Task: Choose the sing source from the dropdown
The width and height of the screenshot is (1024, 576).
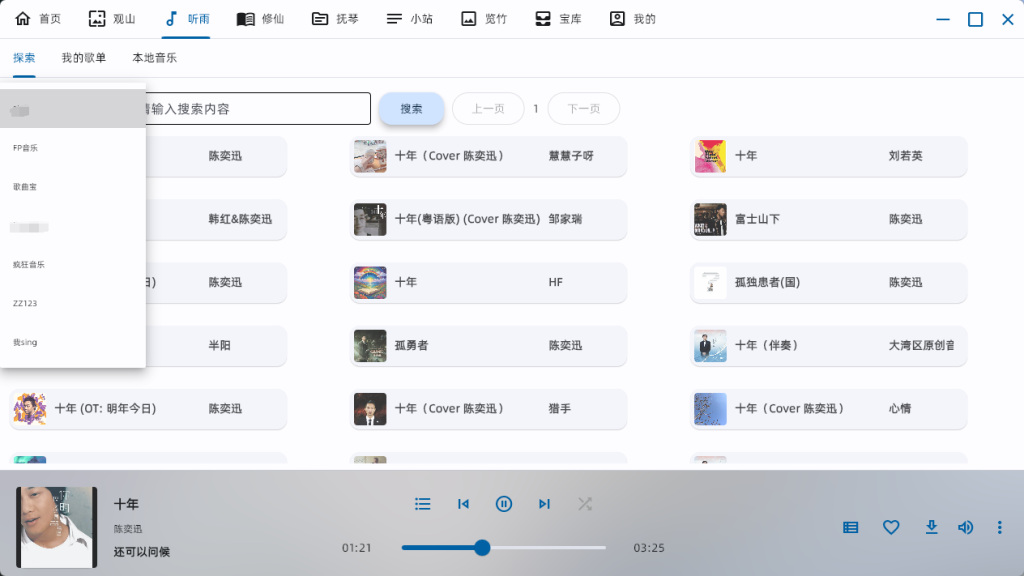Action: [x=72, y=342]
